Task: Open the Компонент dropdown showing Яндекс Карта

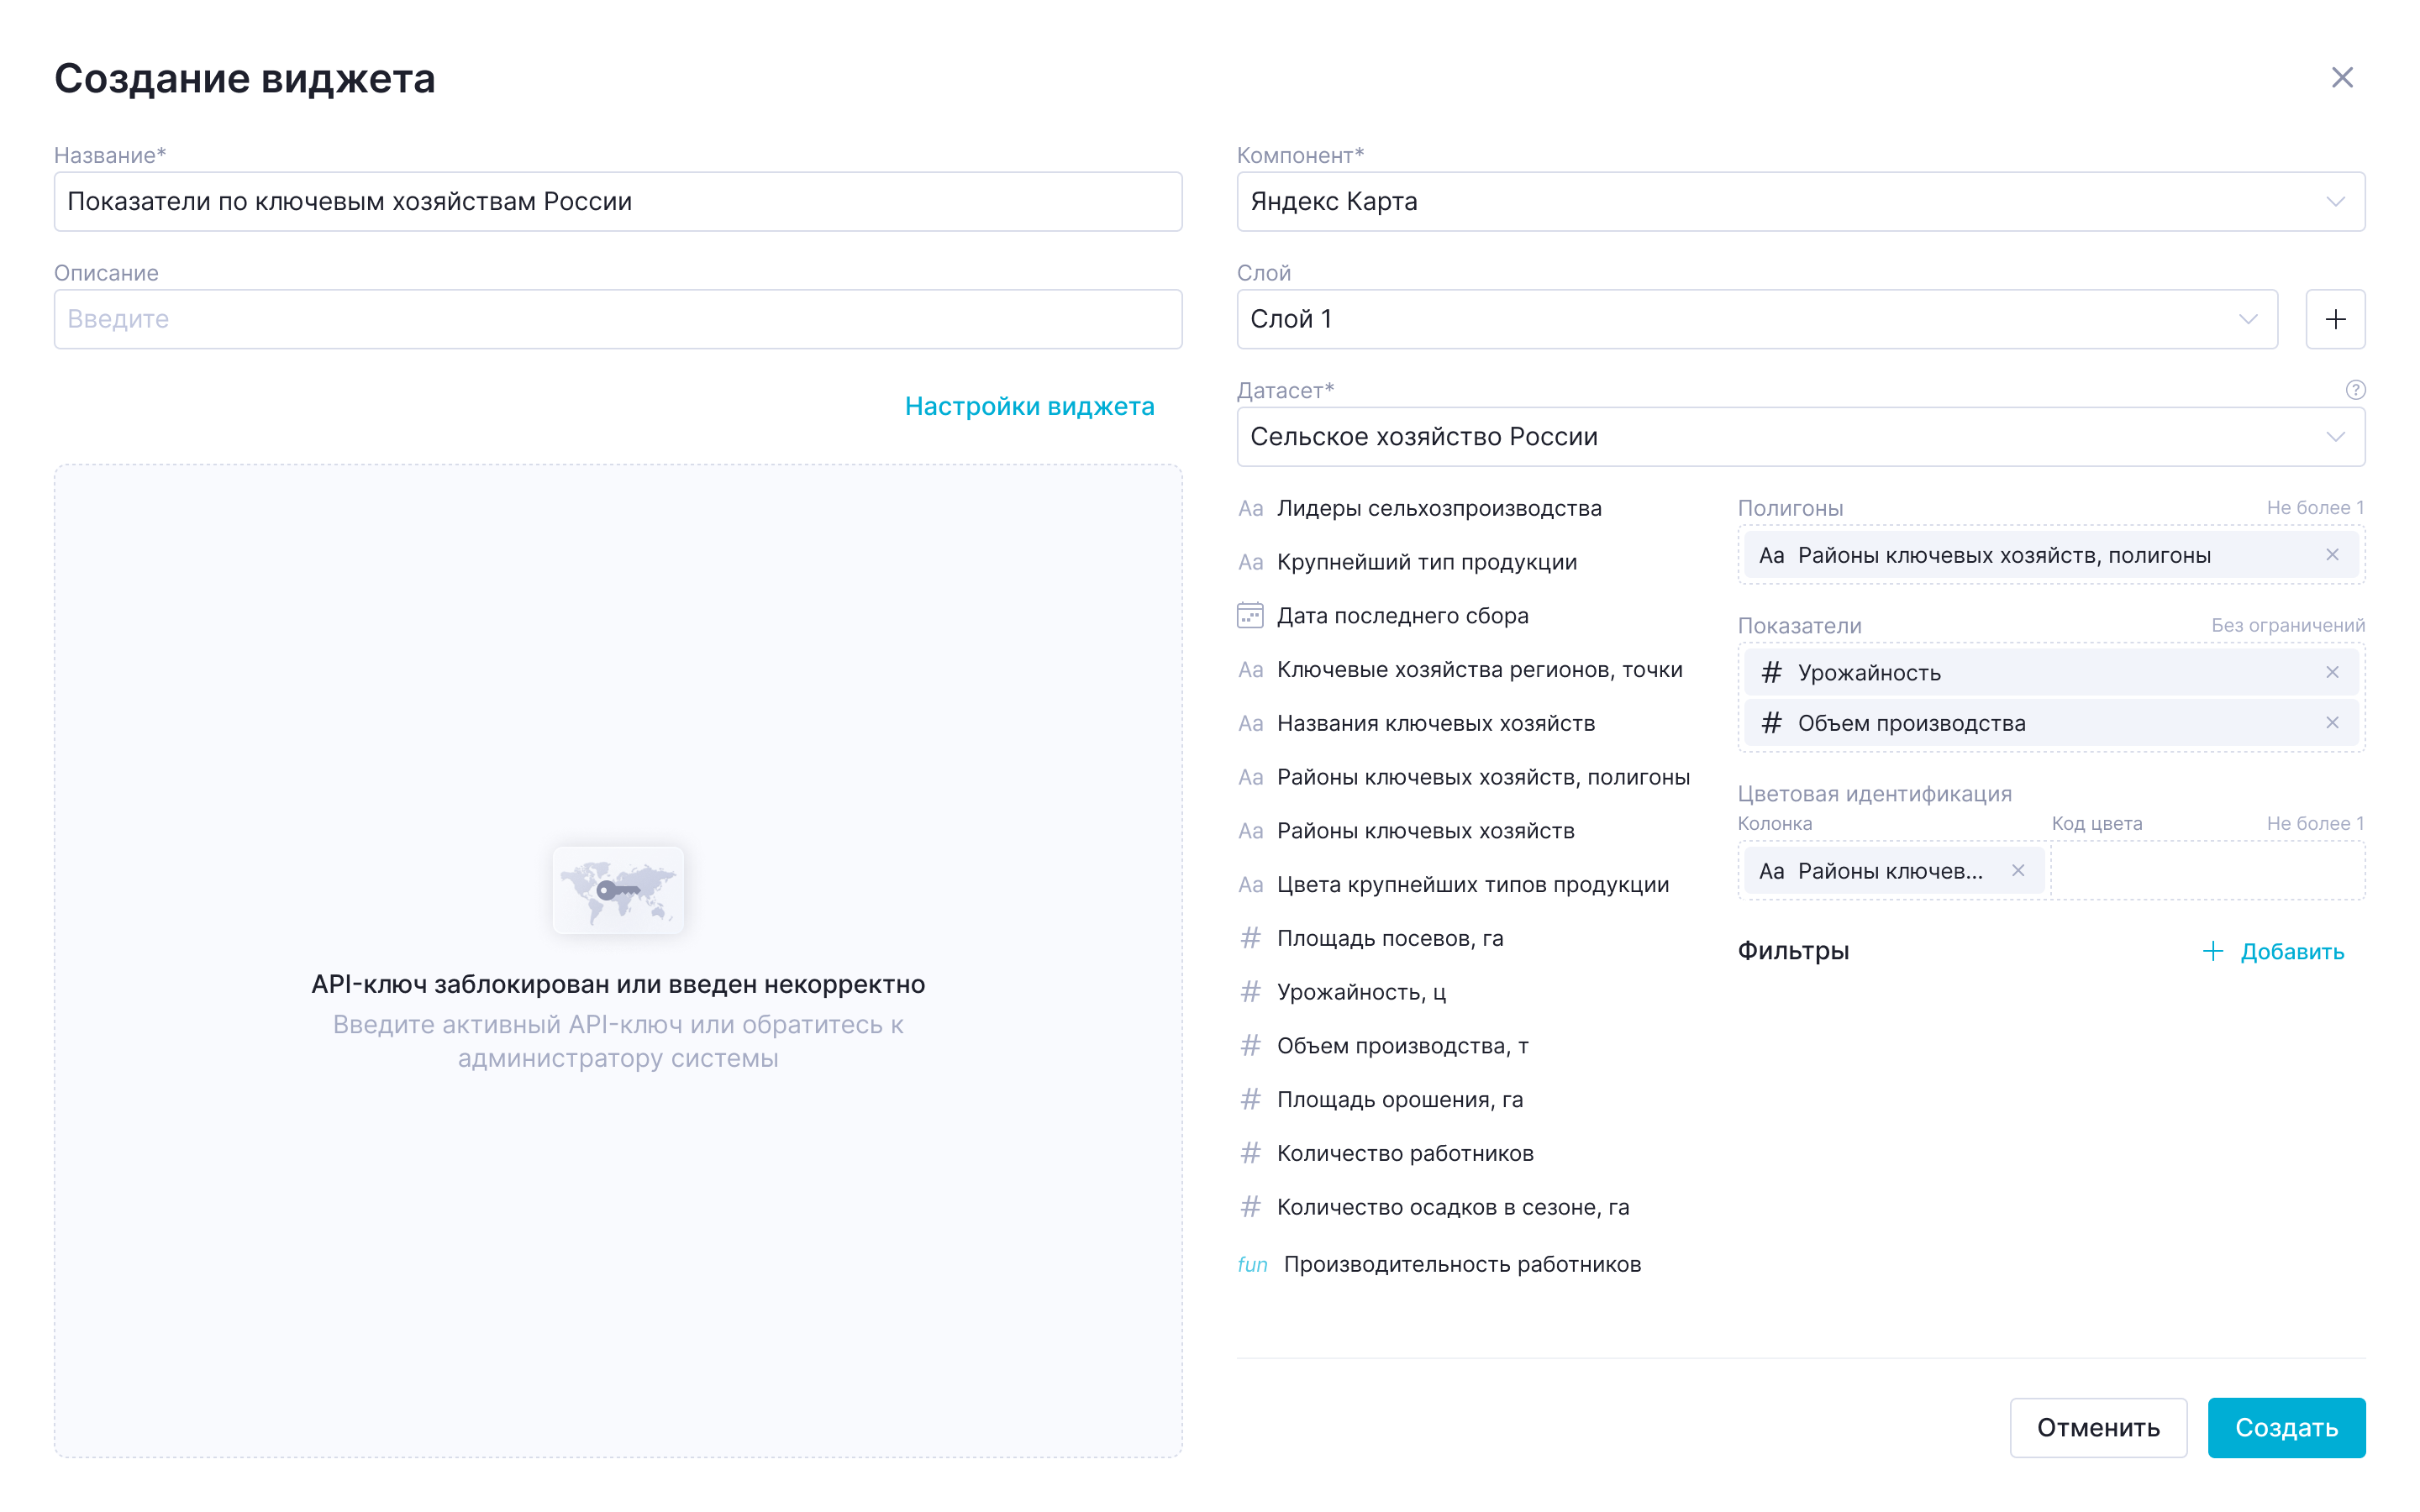Action: coord(1800,201)
